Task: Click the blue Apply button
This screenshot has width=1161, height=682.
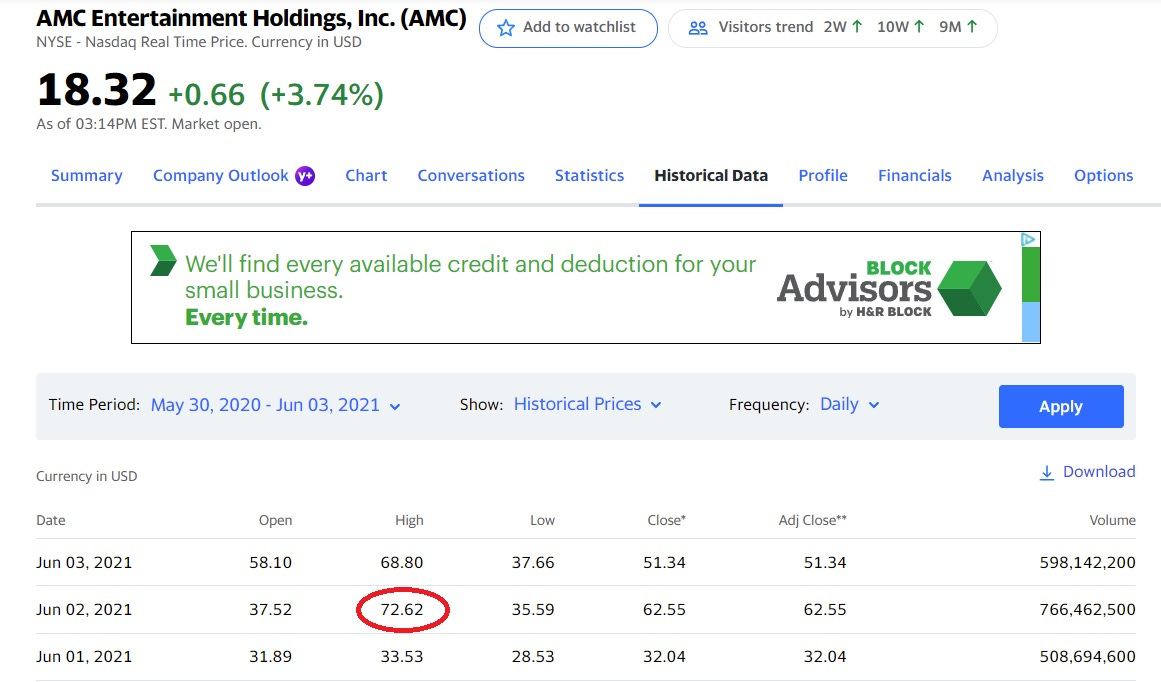Action: [1061, 407]
